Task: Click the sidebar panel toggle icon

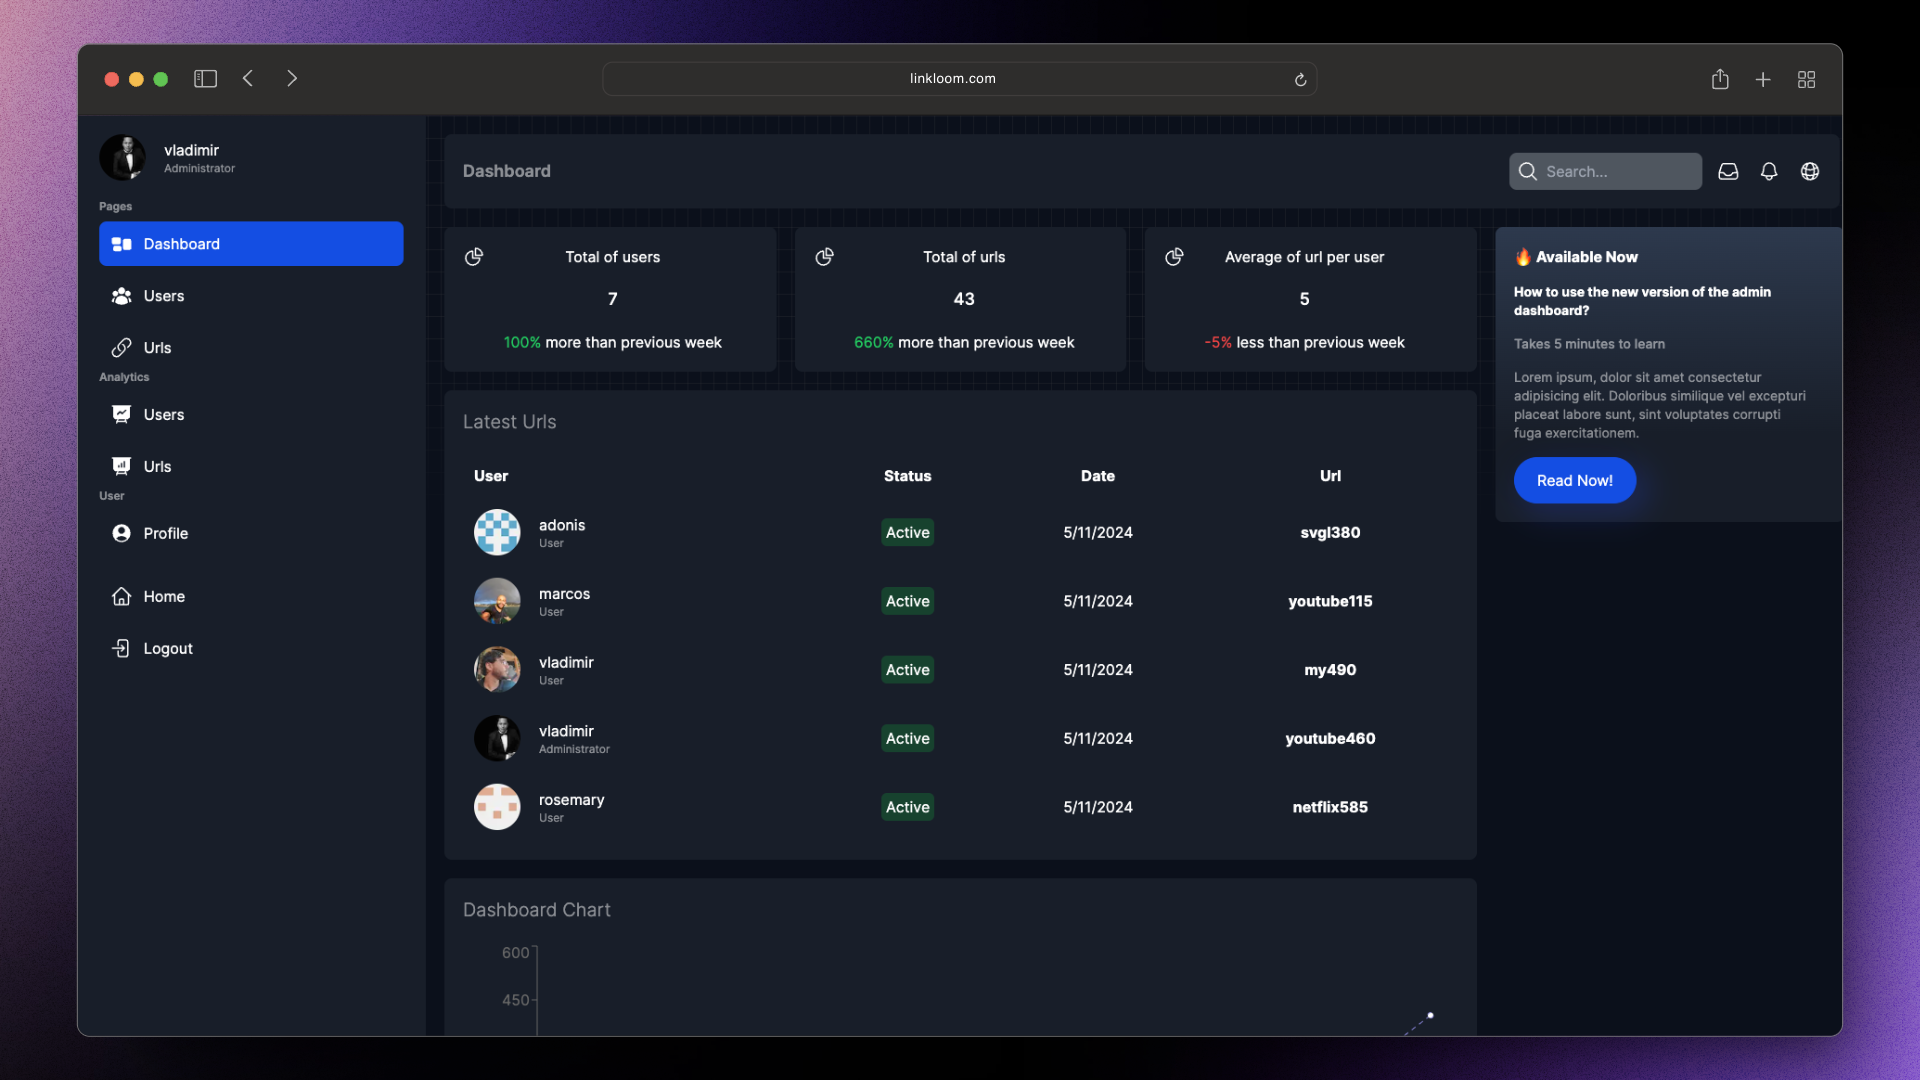Action: click(206, 79)
